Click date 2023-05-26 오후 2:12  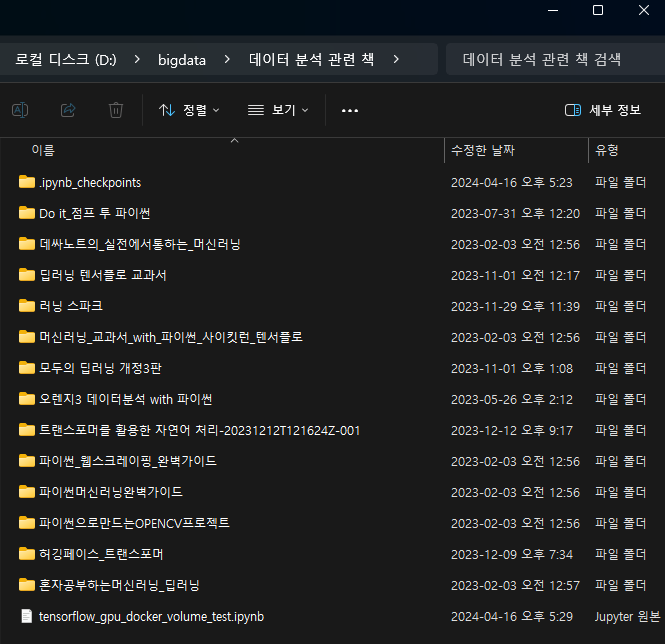pos(511,400)
